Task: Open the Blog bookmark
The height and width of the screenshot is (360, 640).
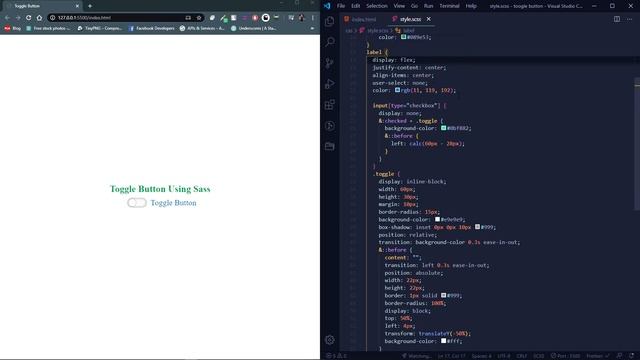Action: 12,28
